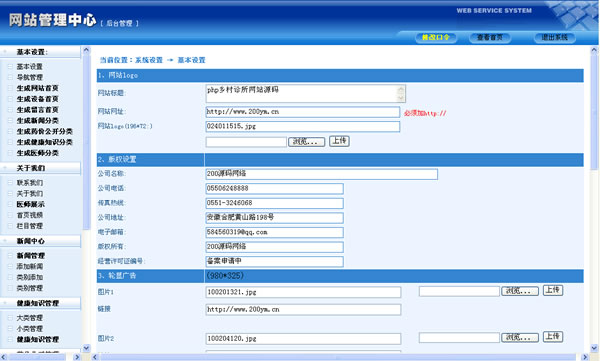Click 浏览 button in the 图片1 row
The height and width of the screenshot is (361, 600).
[520, 291]
